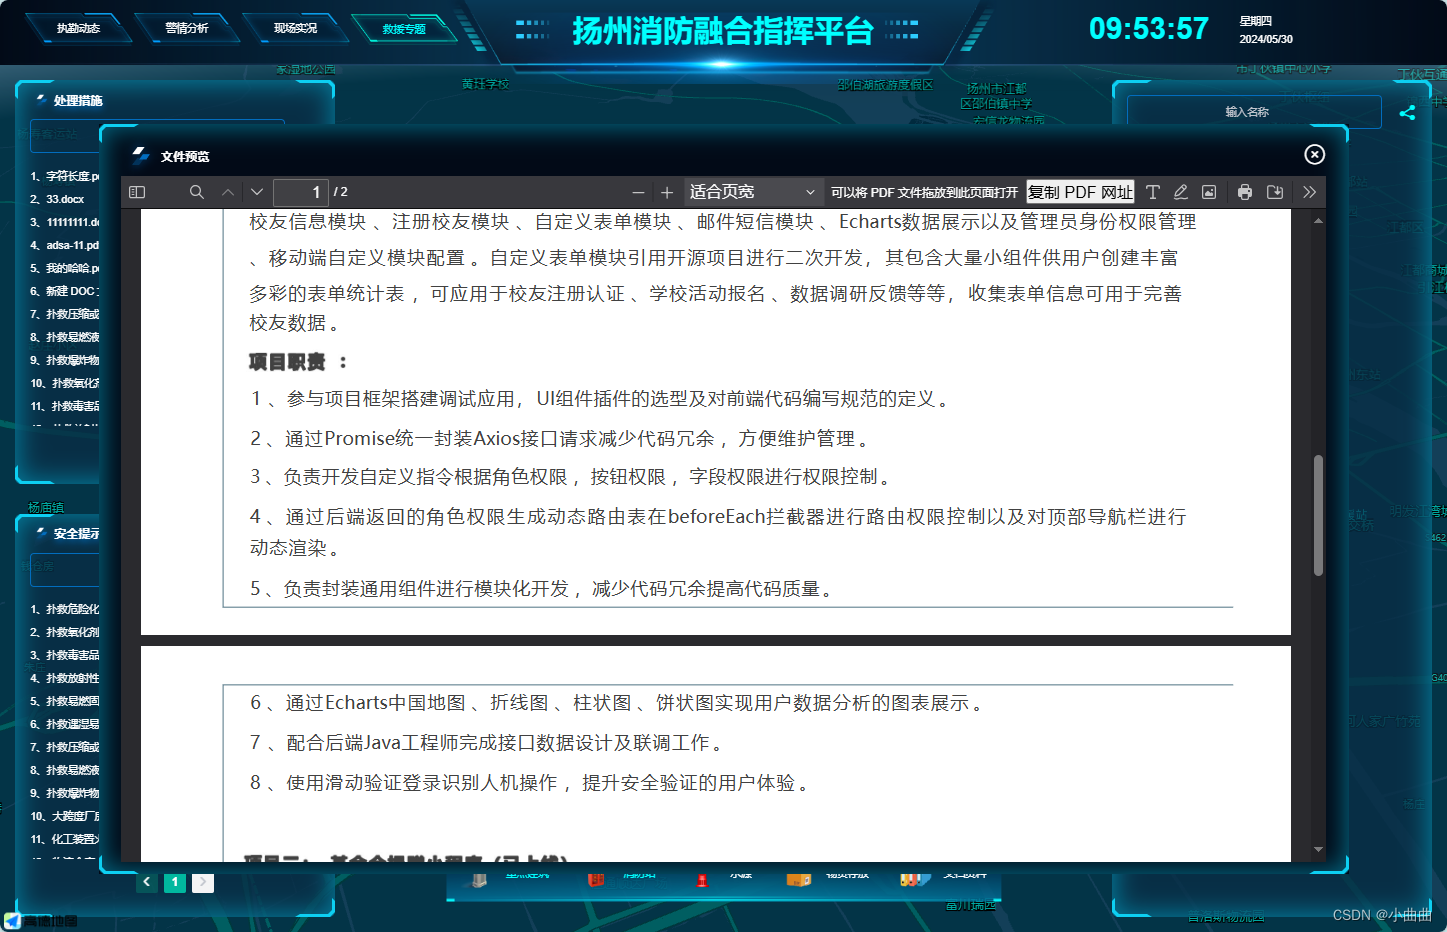Image resolution: width=1447 pixels, height=932 pixels.
Task: Open item 6、扑救遇湿易 in 安全提示 list
Action: click(x=65, y=724)
